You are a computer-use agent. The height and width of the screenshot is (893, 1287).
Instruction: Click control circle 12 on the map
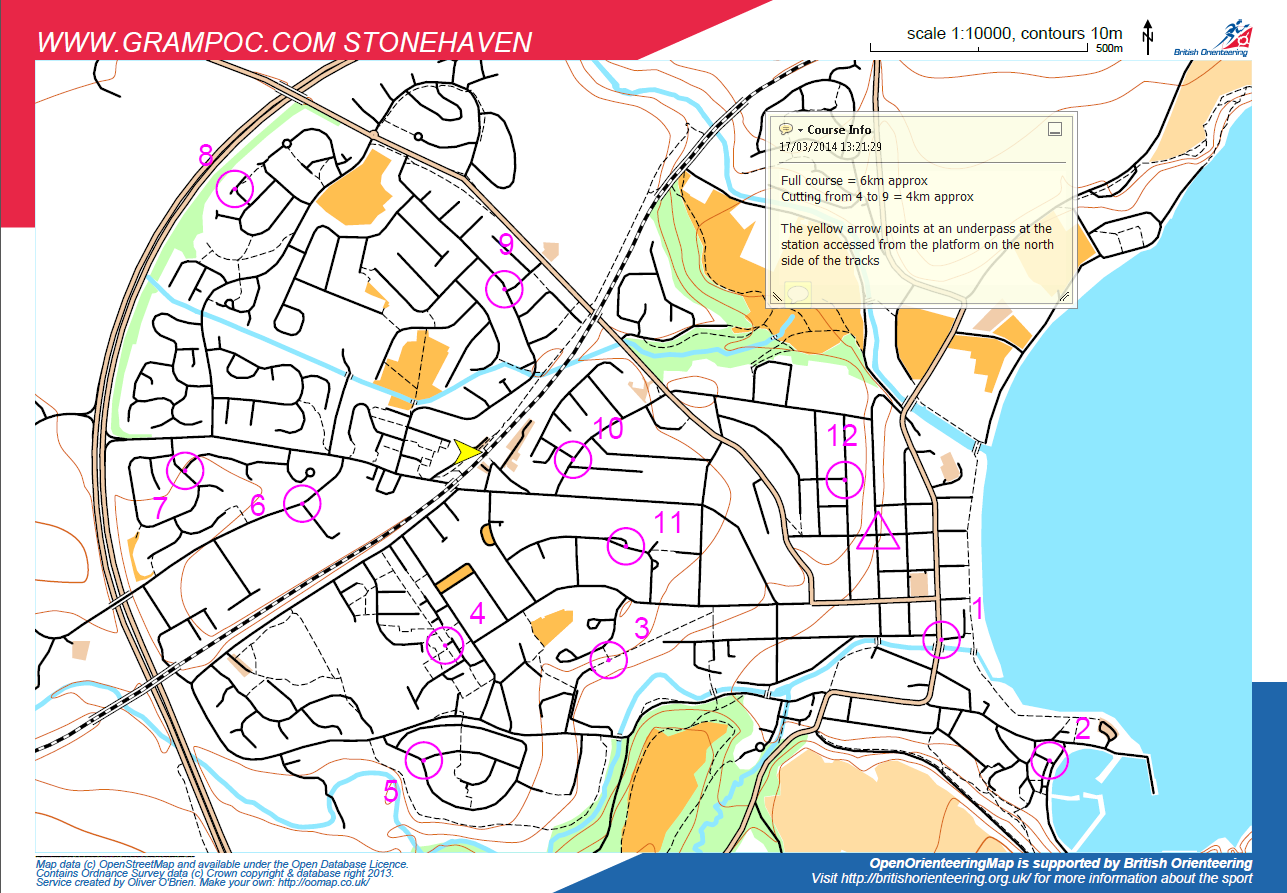click(x=845, y=480)
